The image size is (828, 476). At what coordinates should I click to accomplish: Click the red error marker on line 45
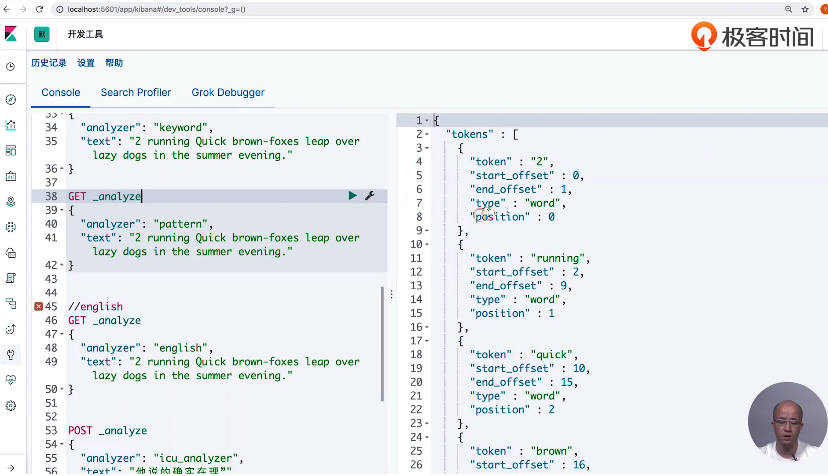(x=38, y=306)
